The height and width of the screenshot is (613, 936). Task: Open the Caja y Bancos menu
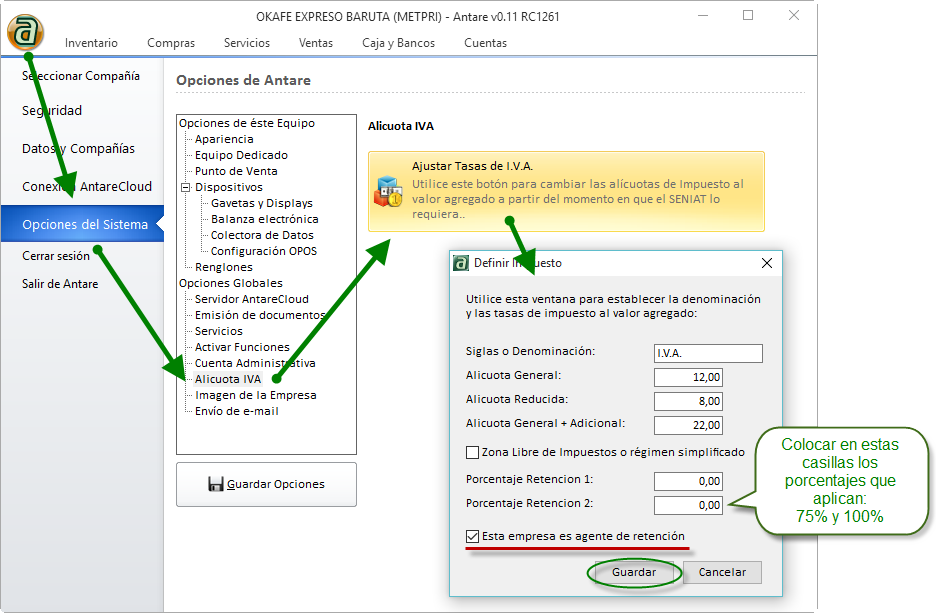point(398,43)
